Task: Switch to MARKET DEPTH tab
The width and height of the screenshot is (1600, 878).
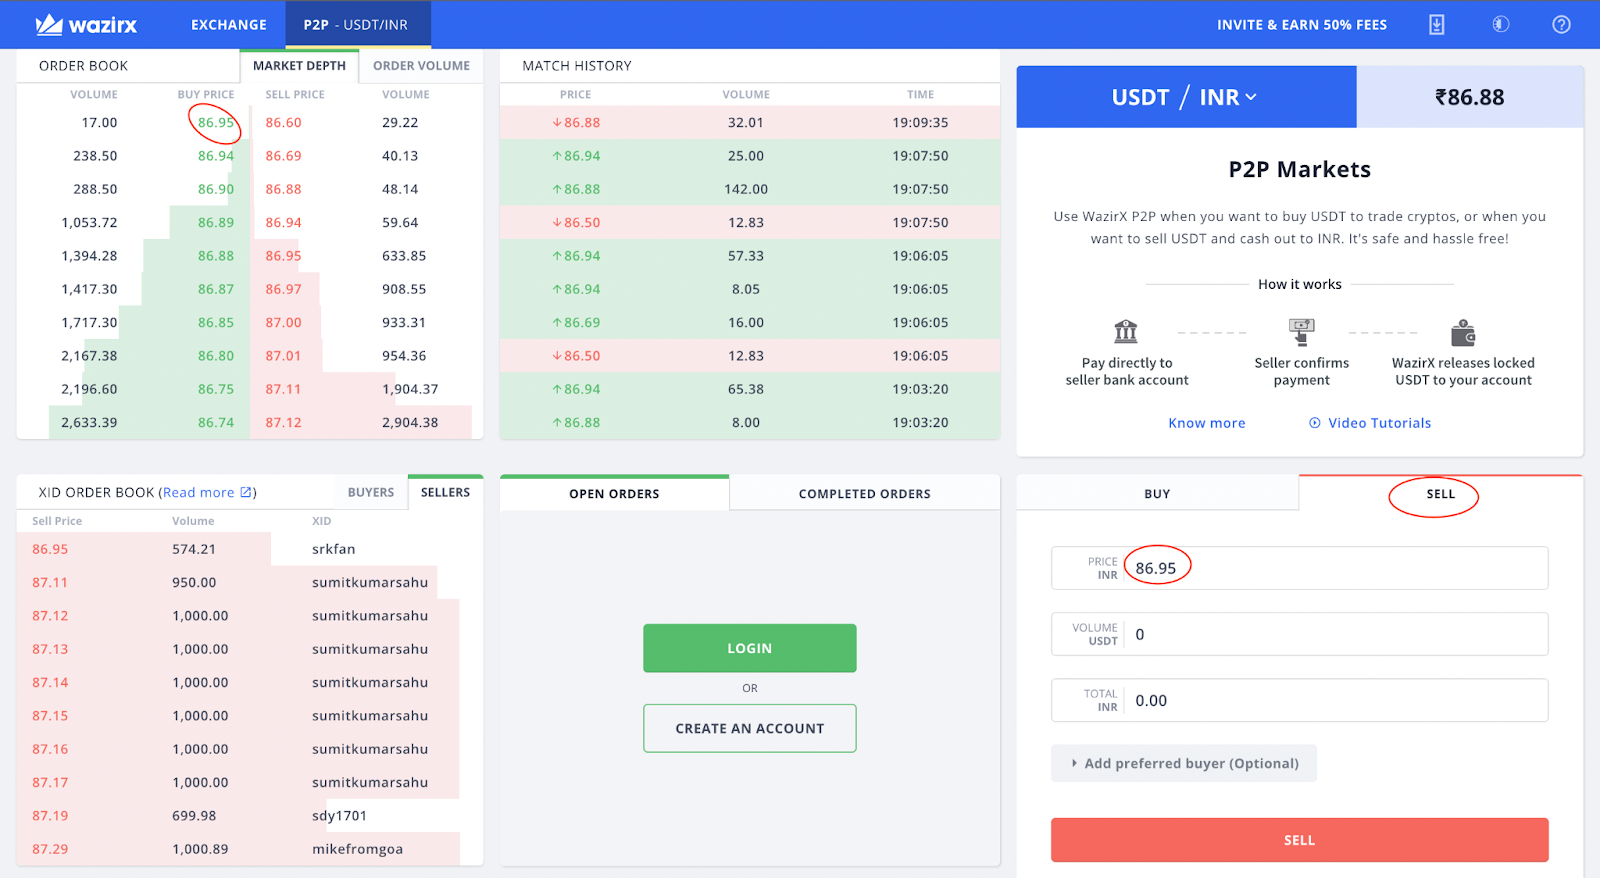Action: tap(299, 66)
